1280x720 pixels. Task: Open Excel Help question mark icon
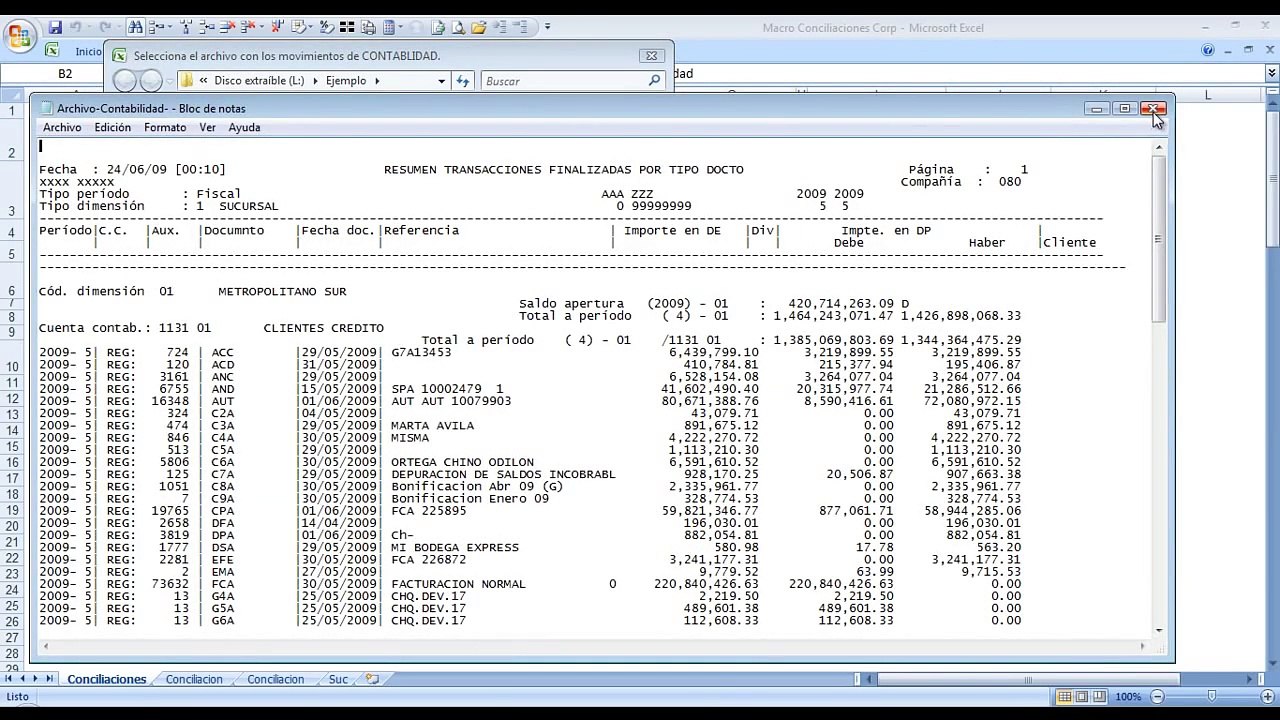coord(1208,50)
